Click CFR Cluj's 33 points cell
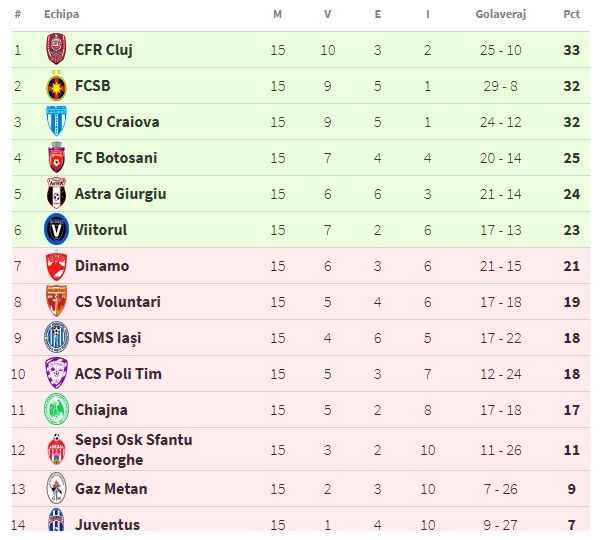The image size is (603, 540). 571,50
